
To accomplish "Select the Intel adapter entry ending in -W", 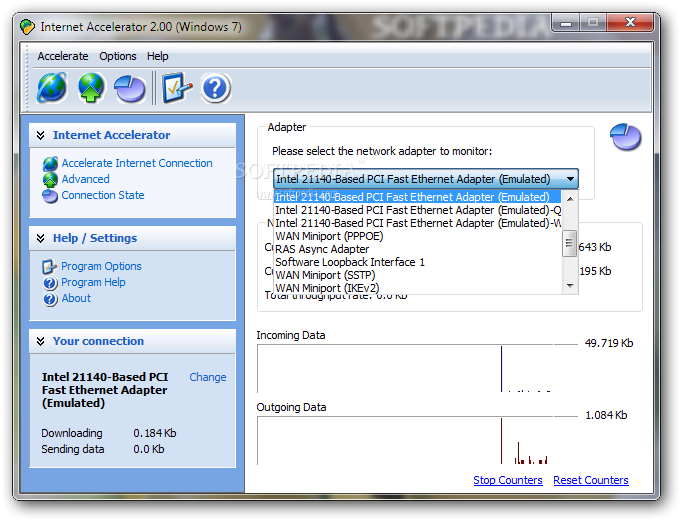I will [417, 223].
